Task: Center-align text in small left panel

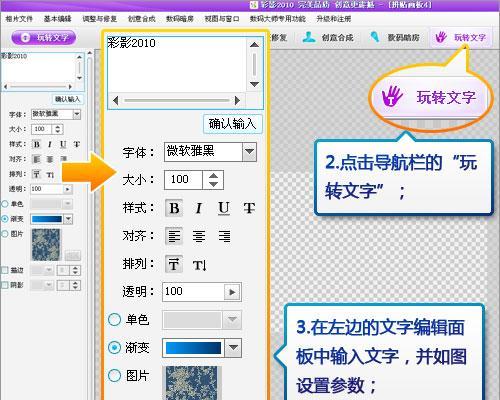Action: [50, 159]
